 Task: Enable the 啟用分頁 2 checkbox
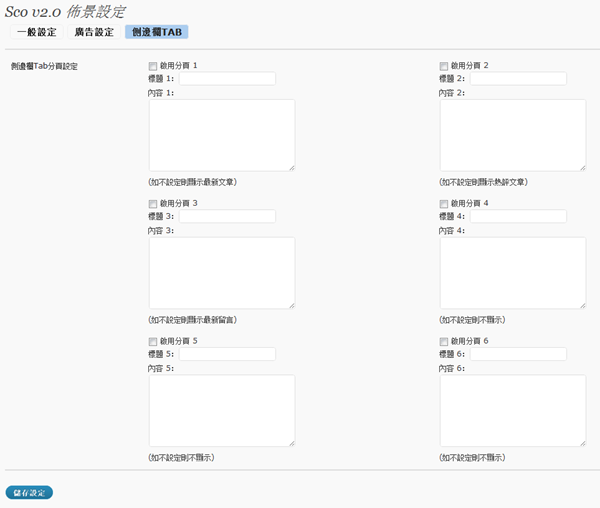click(x=443, y=66)
